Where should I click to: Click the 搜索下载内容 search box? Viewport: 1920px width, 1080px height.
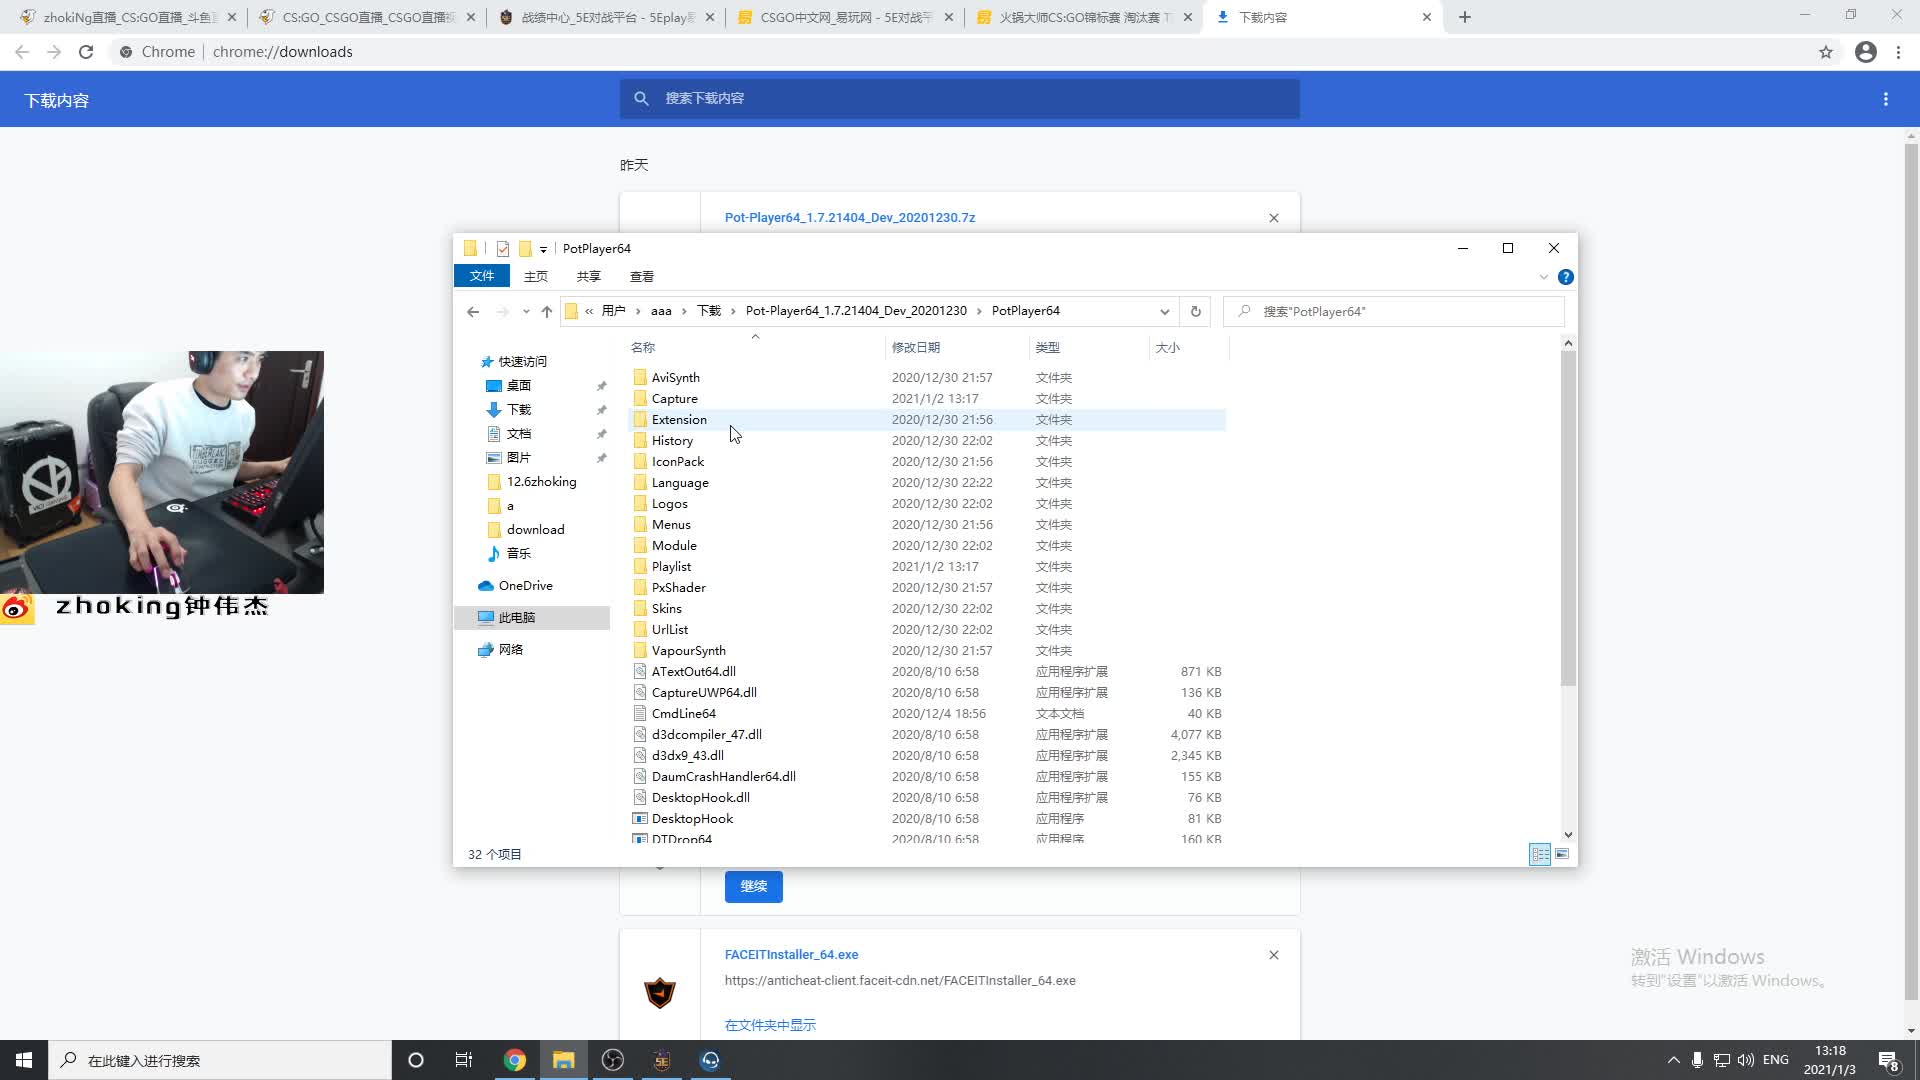click(960, 98)
